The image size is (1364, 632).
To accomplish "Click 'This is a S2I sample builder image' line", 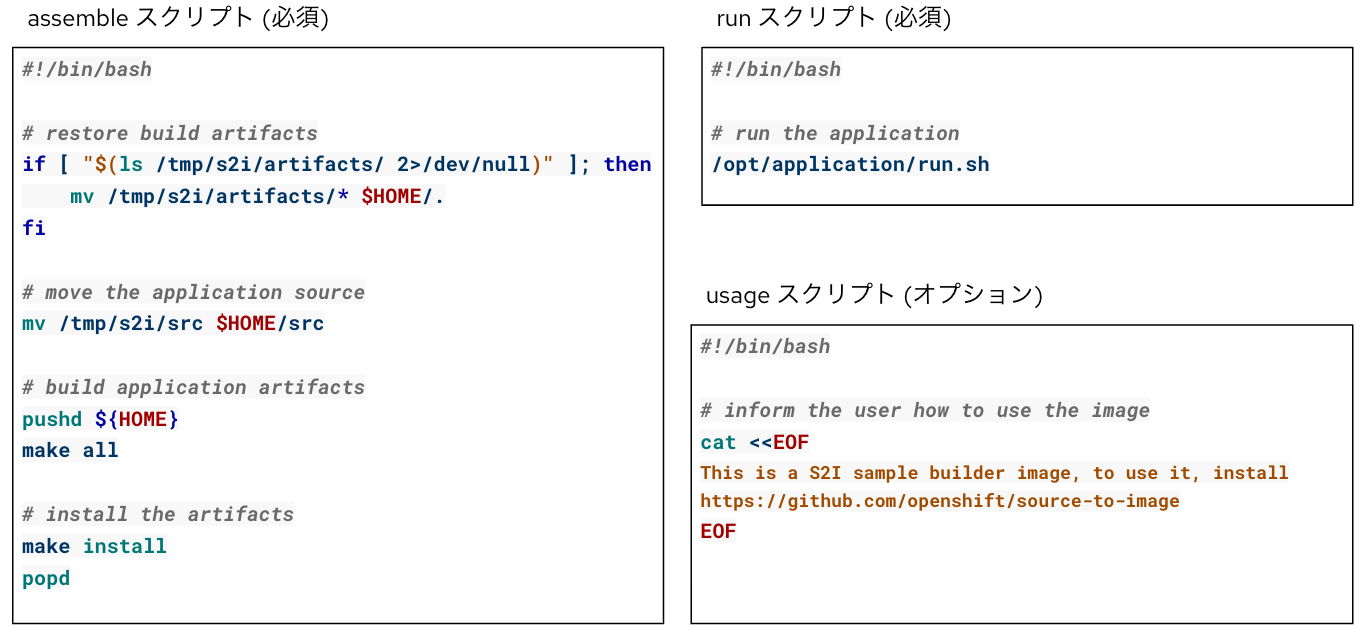I will (994, 473).
